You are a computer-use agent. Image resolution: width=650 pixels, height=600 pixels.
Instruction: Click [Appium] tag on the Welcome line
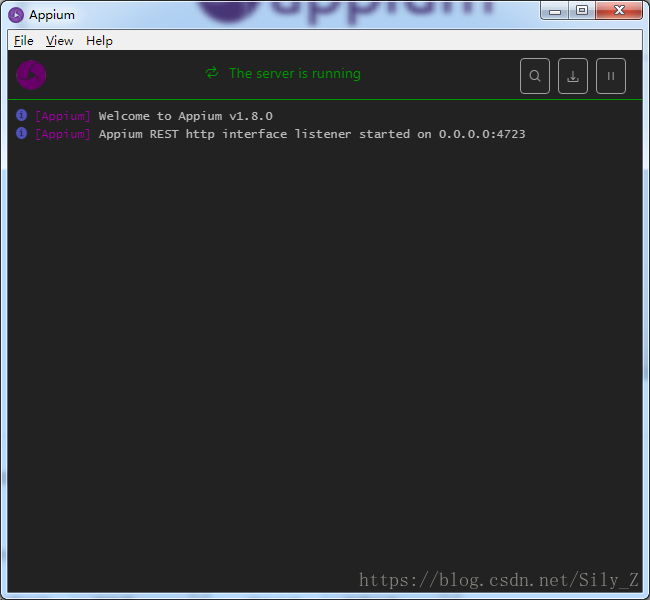63,116
